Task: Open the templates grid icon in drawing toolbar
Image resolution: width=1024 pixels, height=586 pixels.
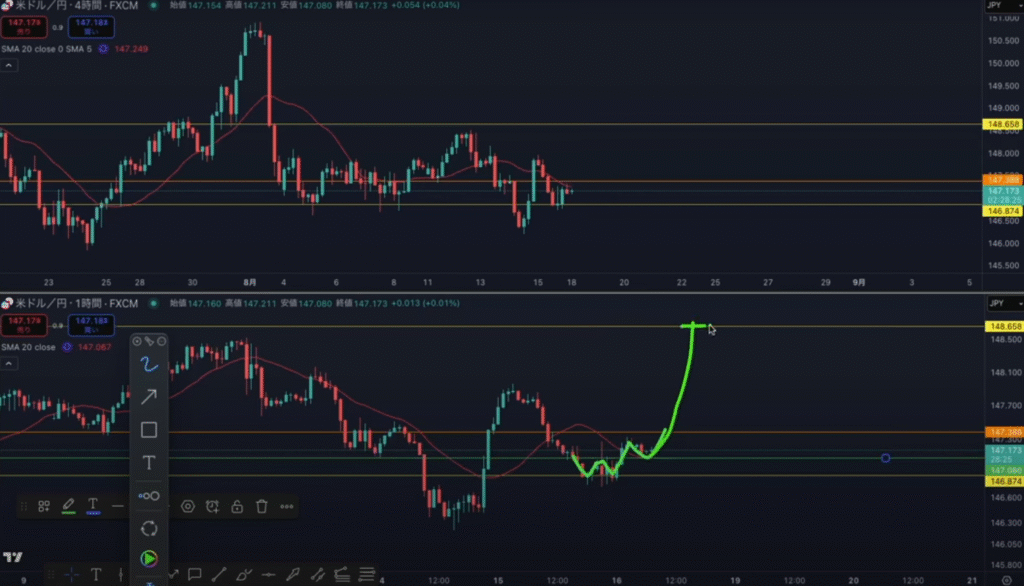Action: [x=44, y=506]
